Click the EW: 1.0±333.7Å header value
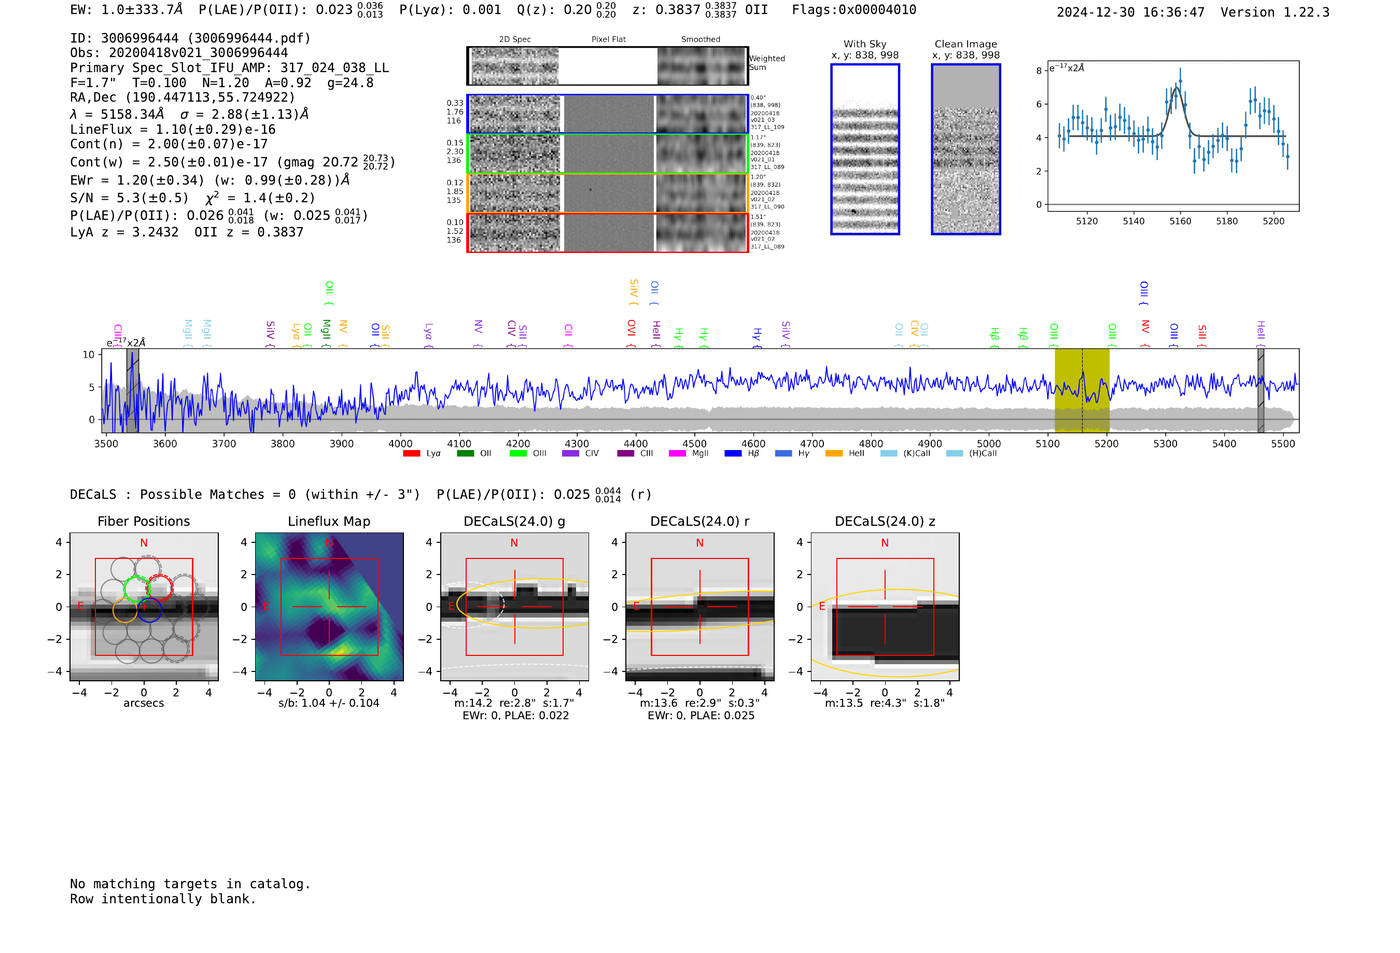 (x=127, y=10)
